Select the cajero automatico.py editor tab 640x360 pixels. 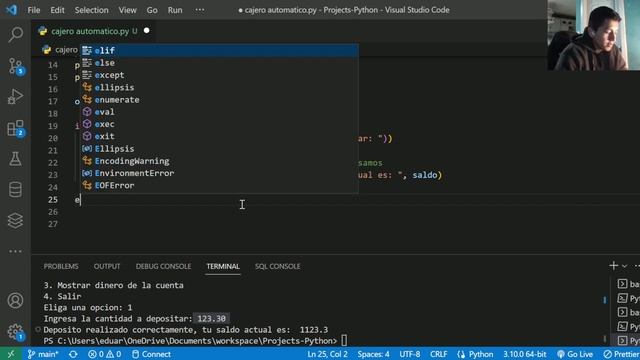(93, 31)
